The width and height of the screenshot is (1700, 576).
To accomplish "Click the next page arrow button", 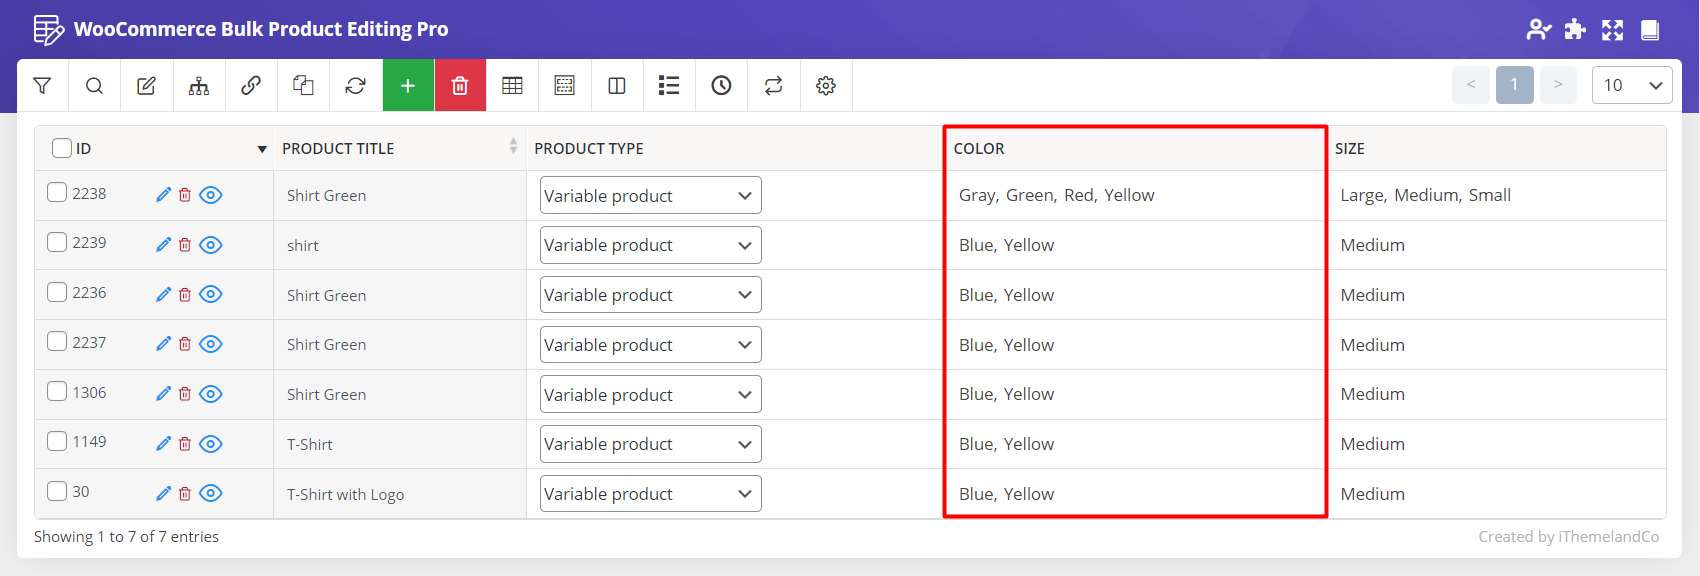I will pyautogui.click(x=1558, y=85).
